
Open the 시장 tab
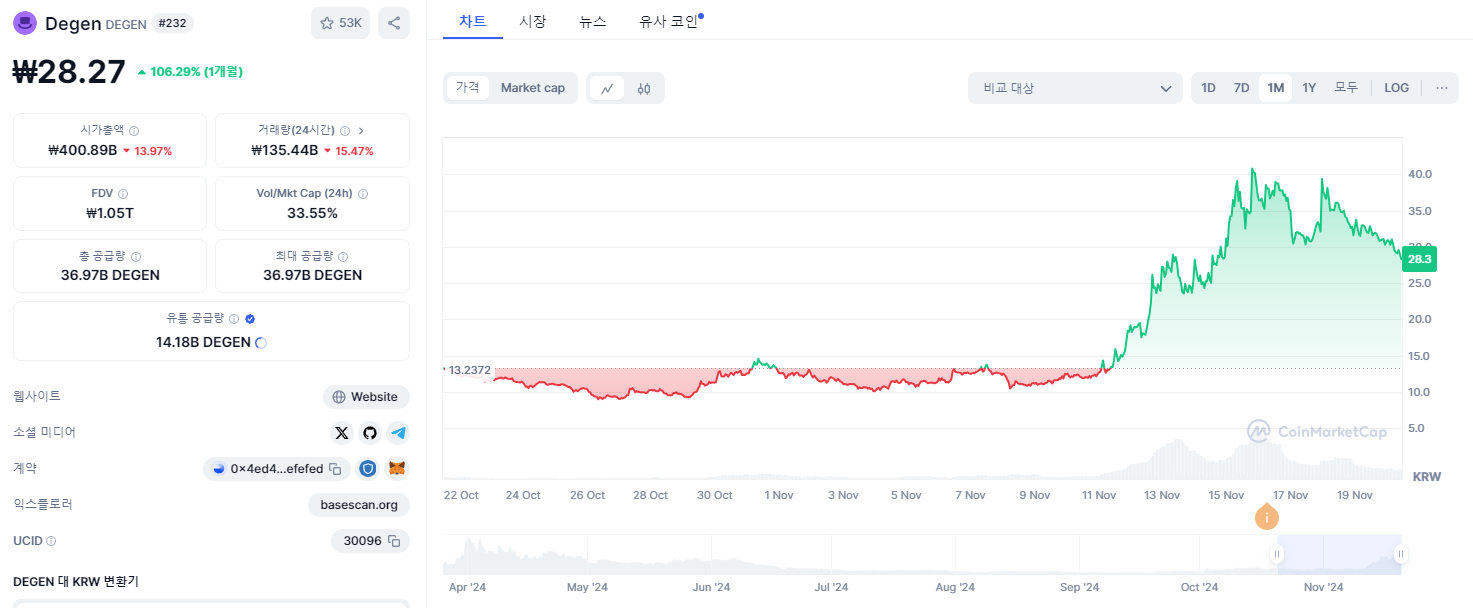point(533,21)
